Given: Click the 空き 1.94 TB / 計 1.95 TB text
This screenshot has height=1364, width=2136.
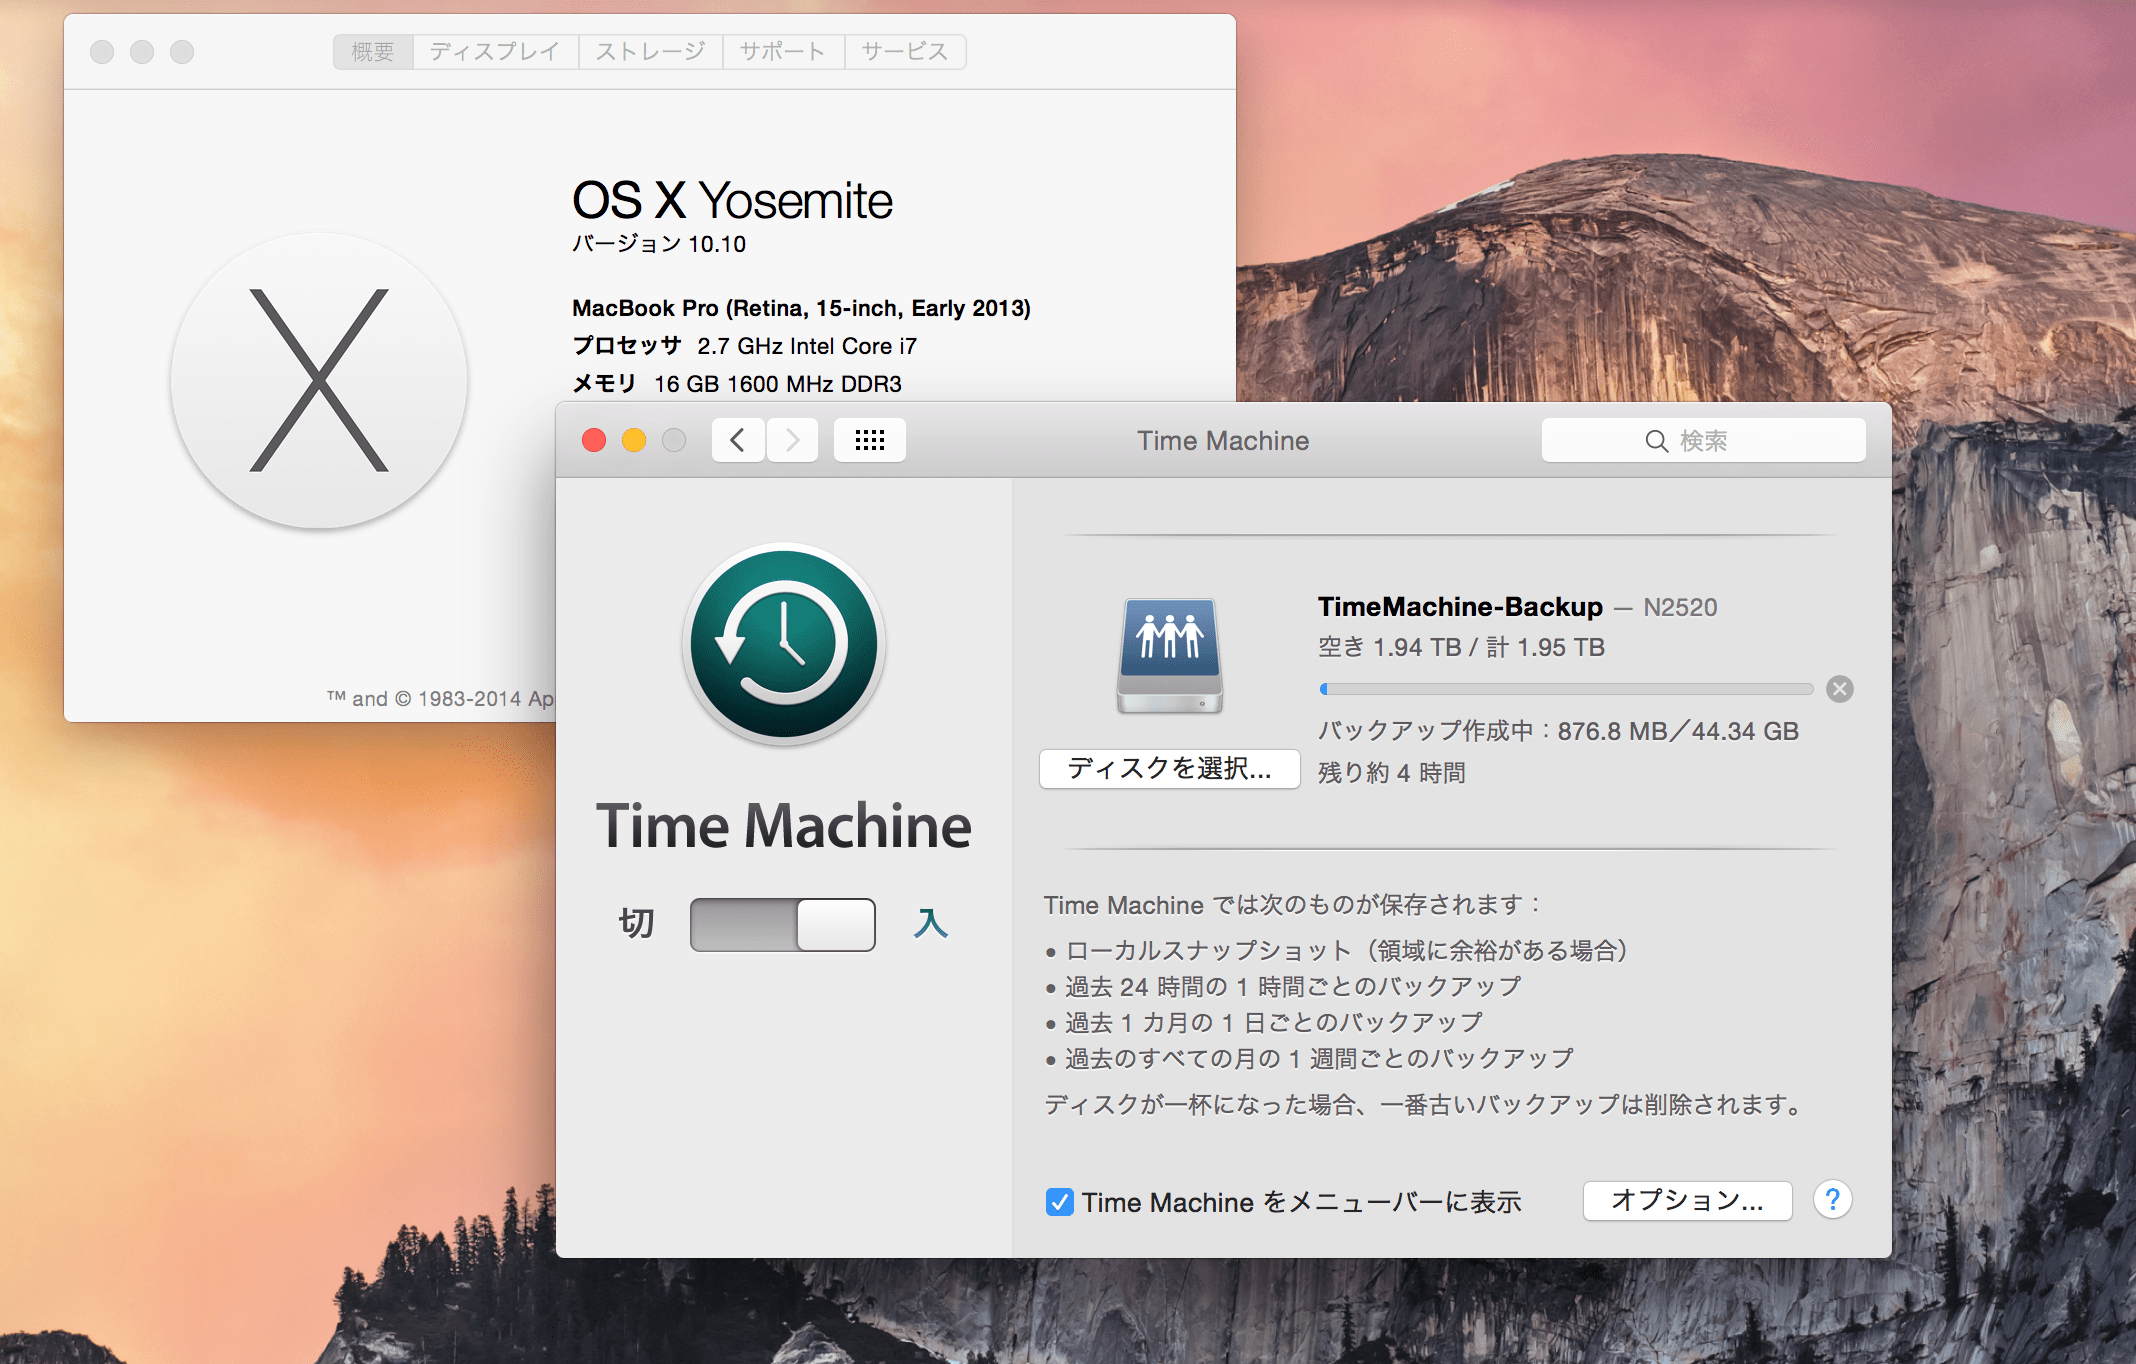Looking at the screenshot, I should pyautogui.click(x=1461, y=647).
